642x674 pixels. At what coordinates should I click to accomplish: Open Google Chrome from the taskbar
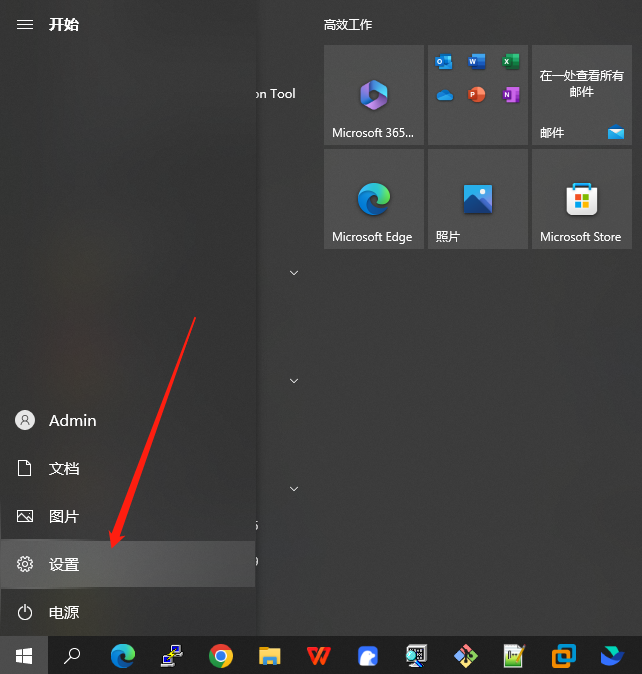221,656
